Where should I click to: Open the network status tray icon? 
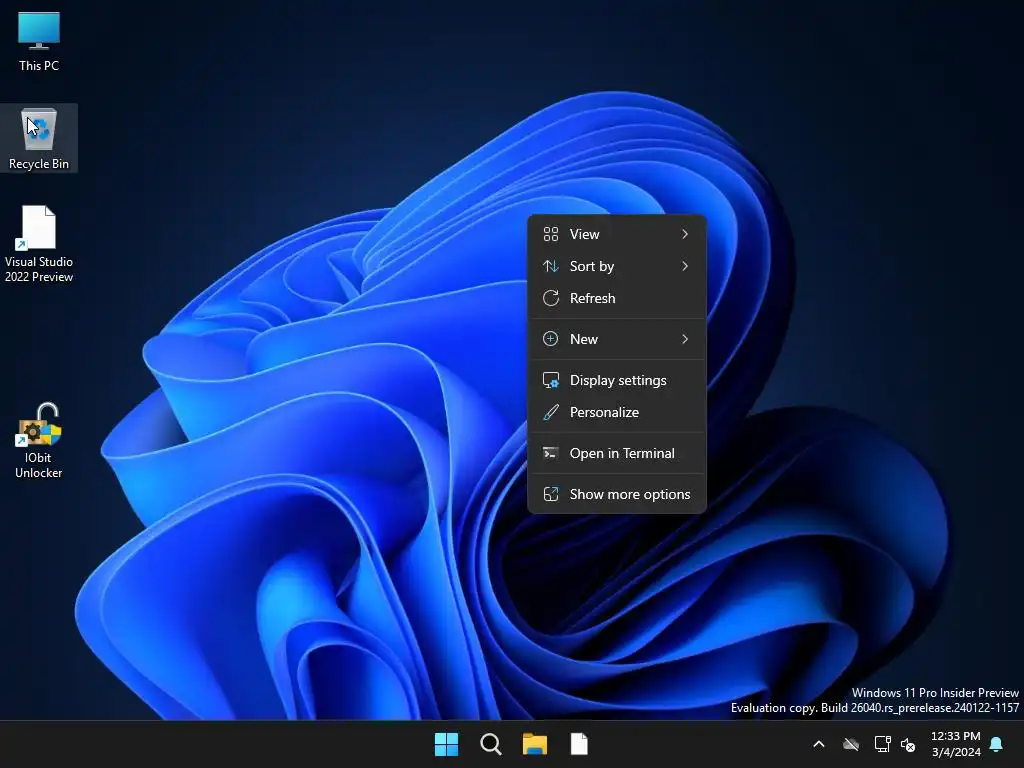pyautogui.click(x=882, y=744)
